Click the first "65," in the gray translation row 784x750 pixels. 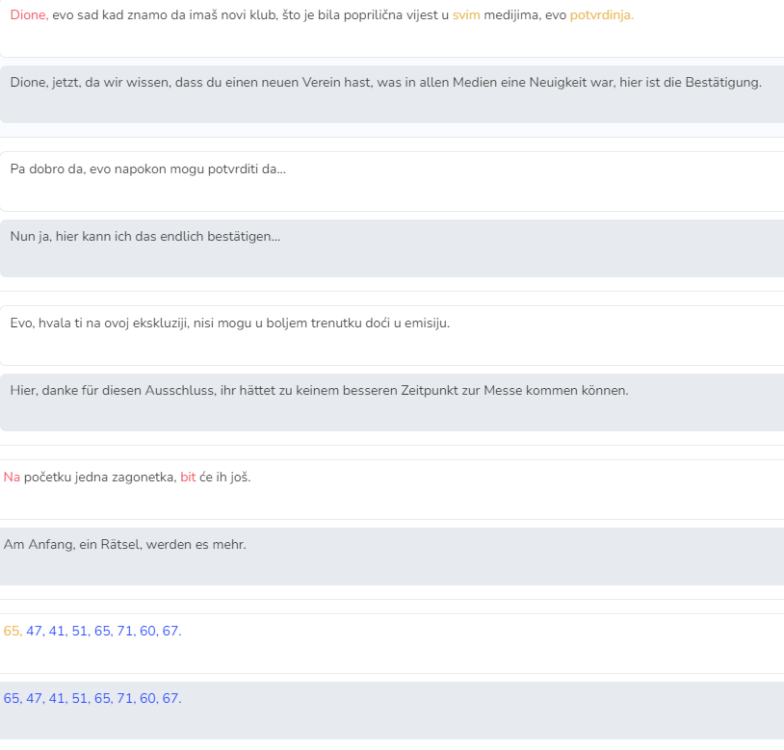[13, 698]
